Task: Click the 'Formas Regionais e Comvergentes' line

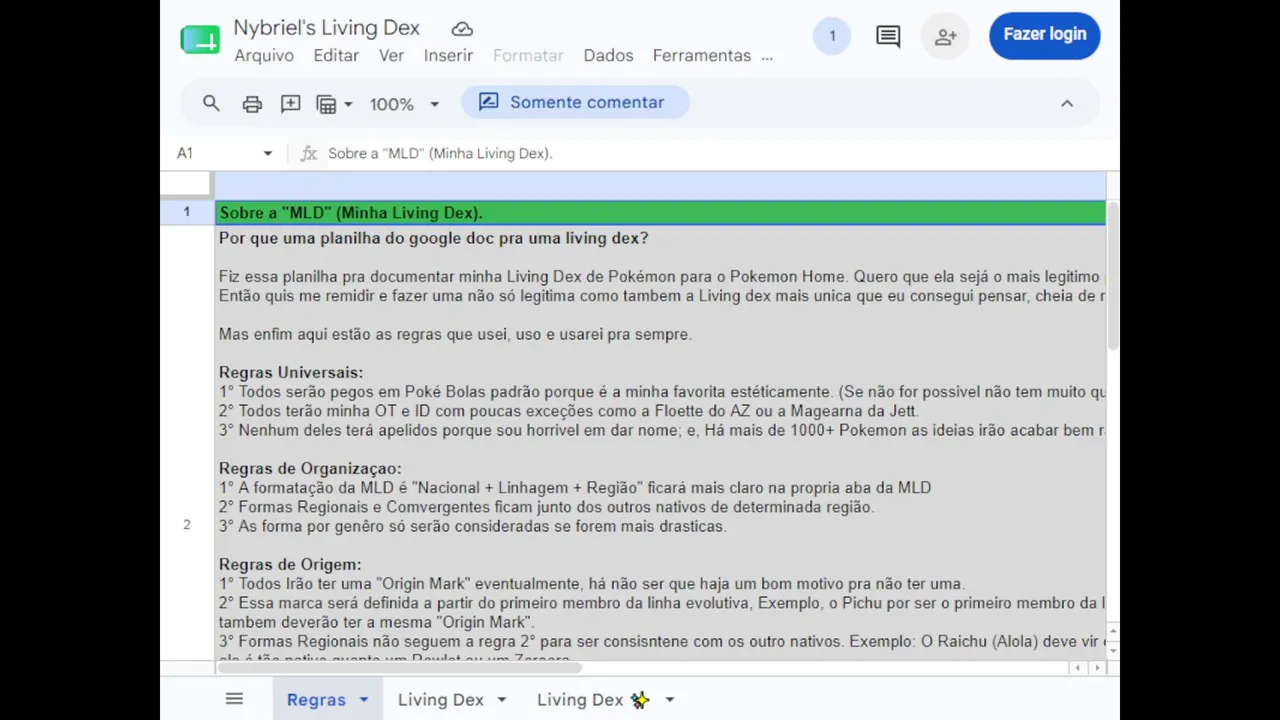Action: pyautogui.click(x=546, y=507)
